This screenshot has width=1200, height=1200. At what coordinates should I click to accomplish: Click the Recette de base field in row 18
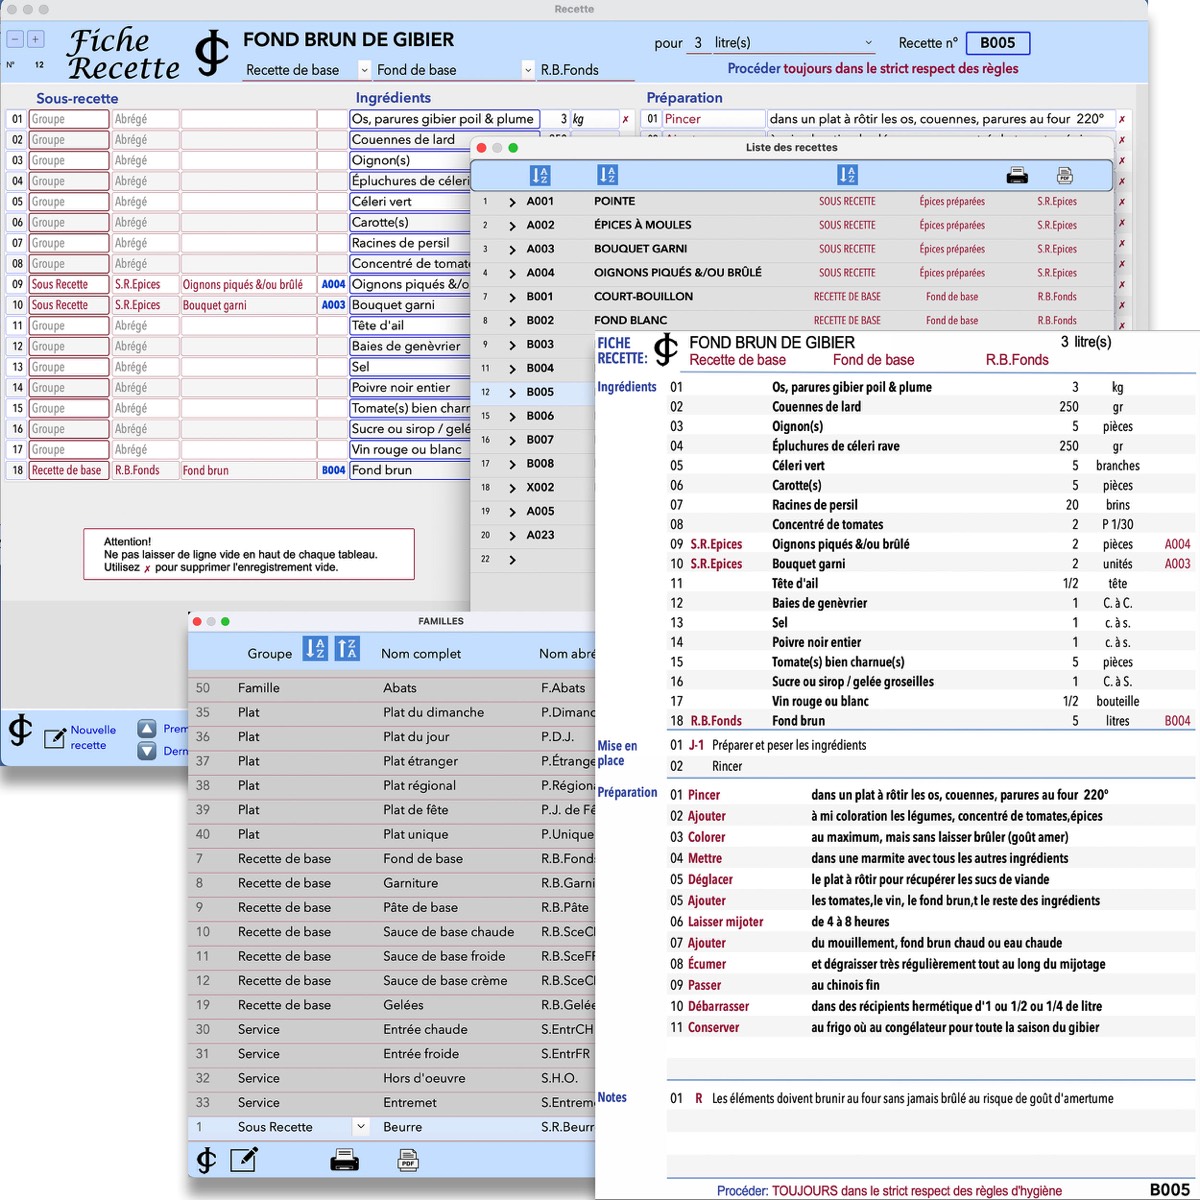(x=69, y=470)
